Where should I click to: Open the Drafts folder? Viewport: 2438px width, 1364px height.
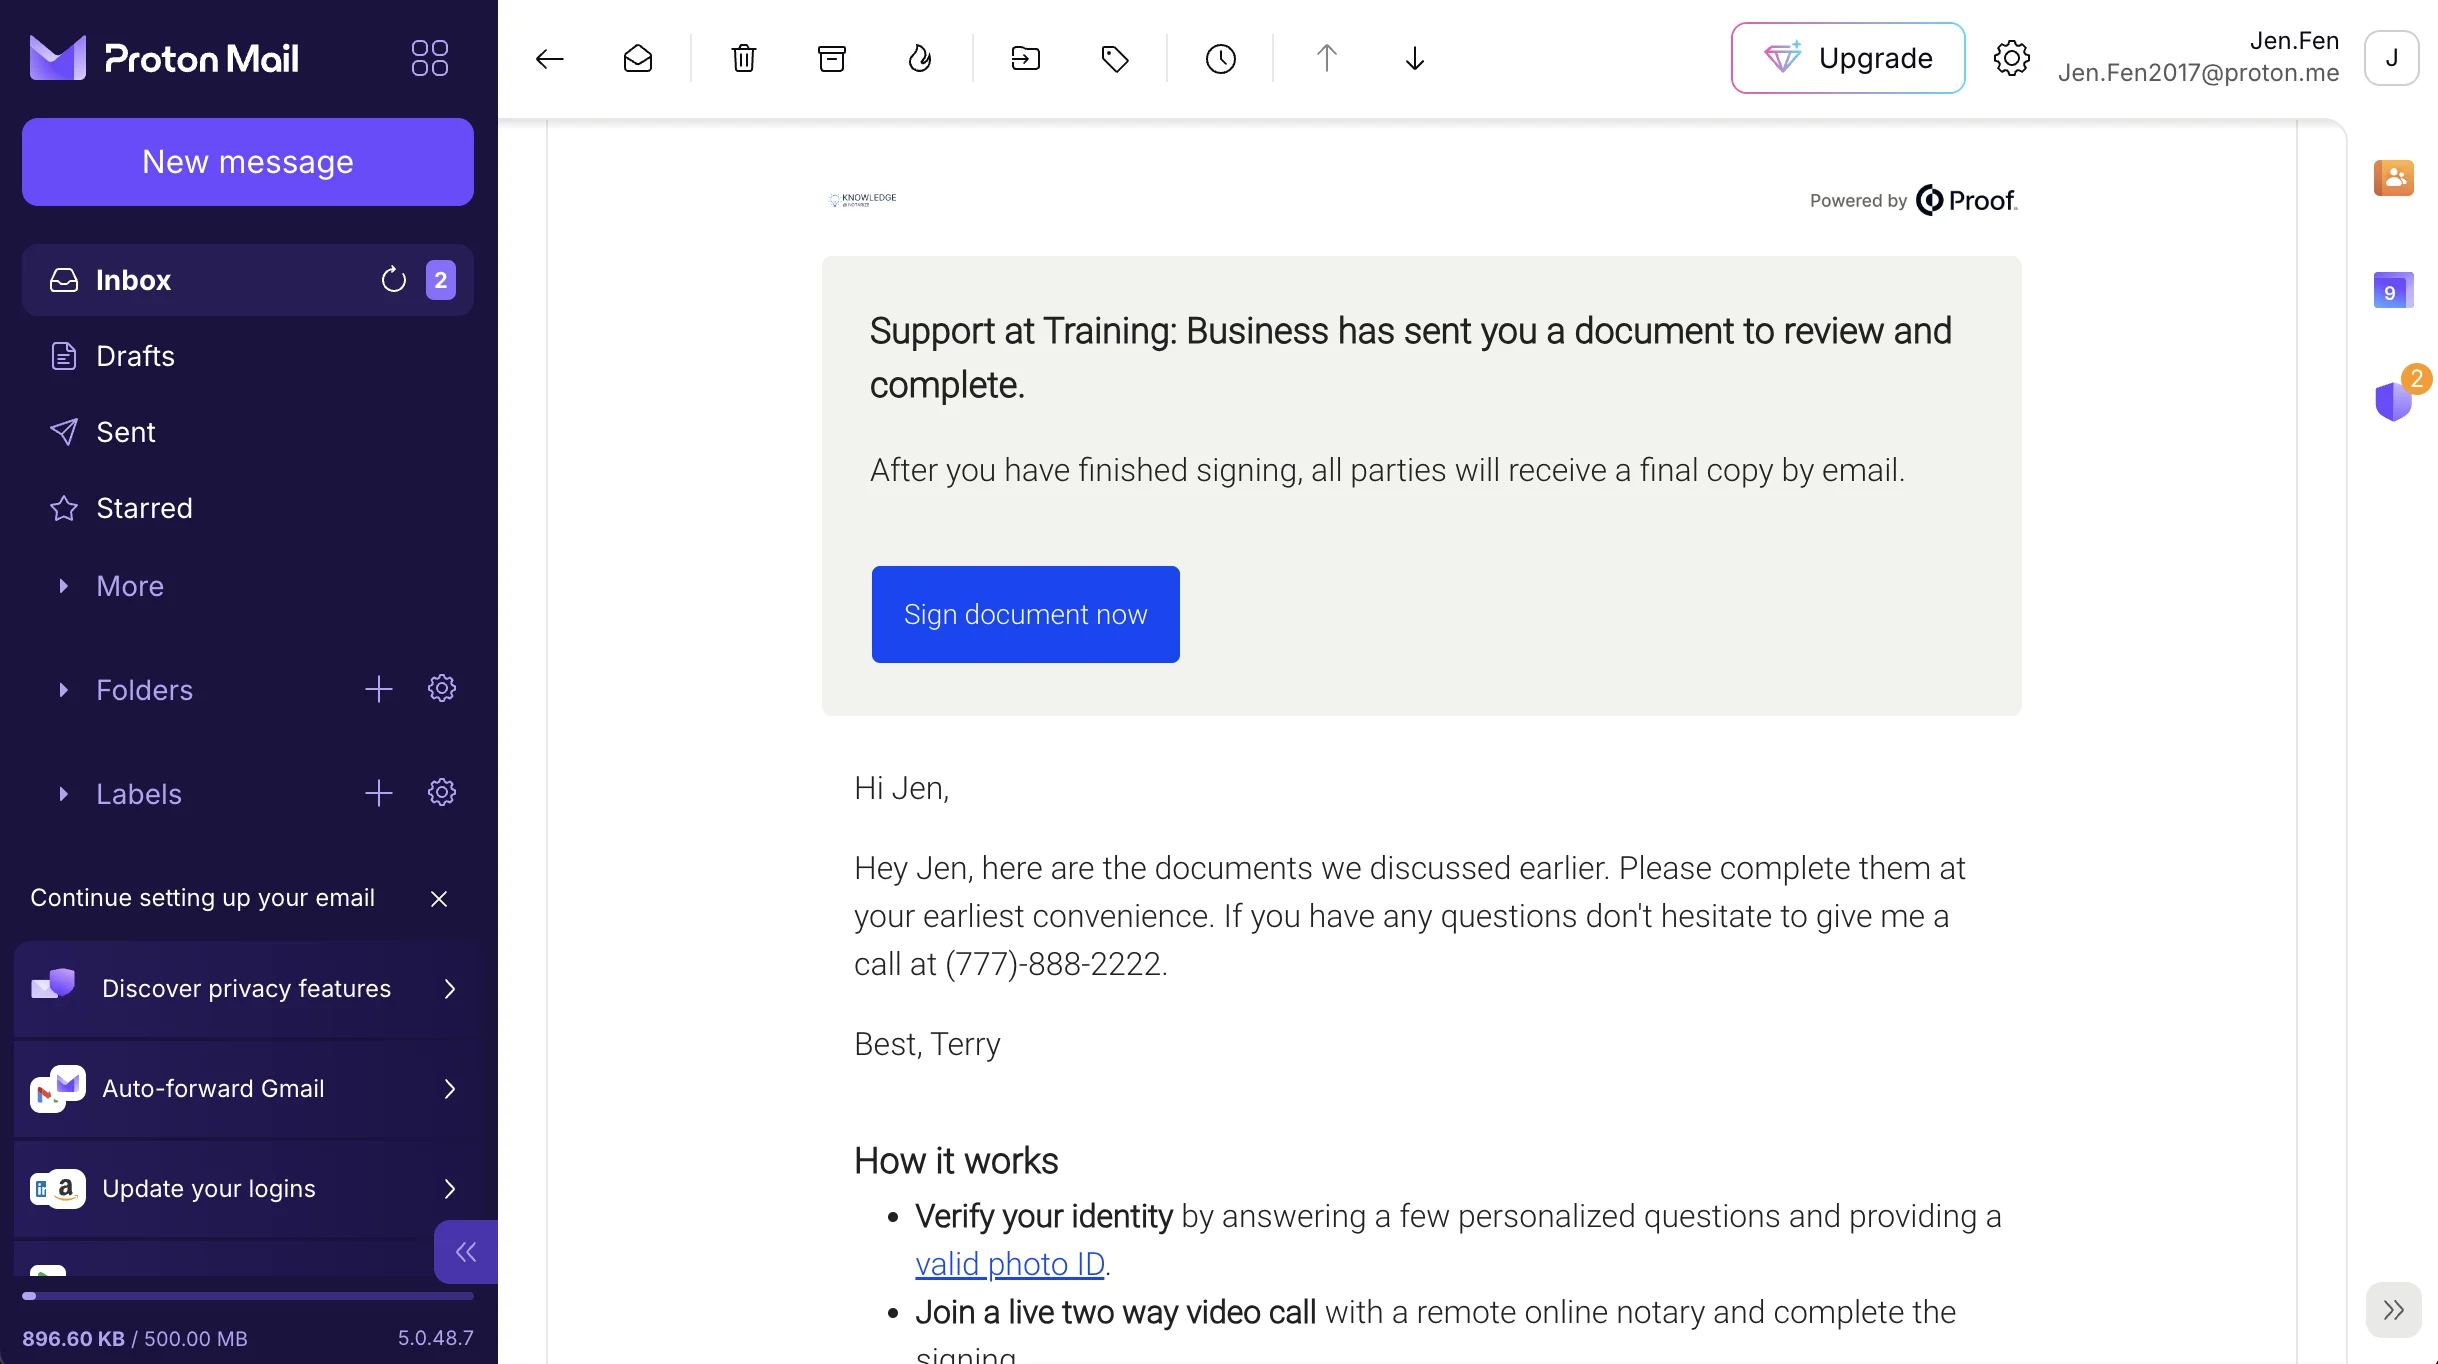pyautogui.click(x=135, y=356)
